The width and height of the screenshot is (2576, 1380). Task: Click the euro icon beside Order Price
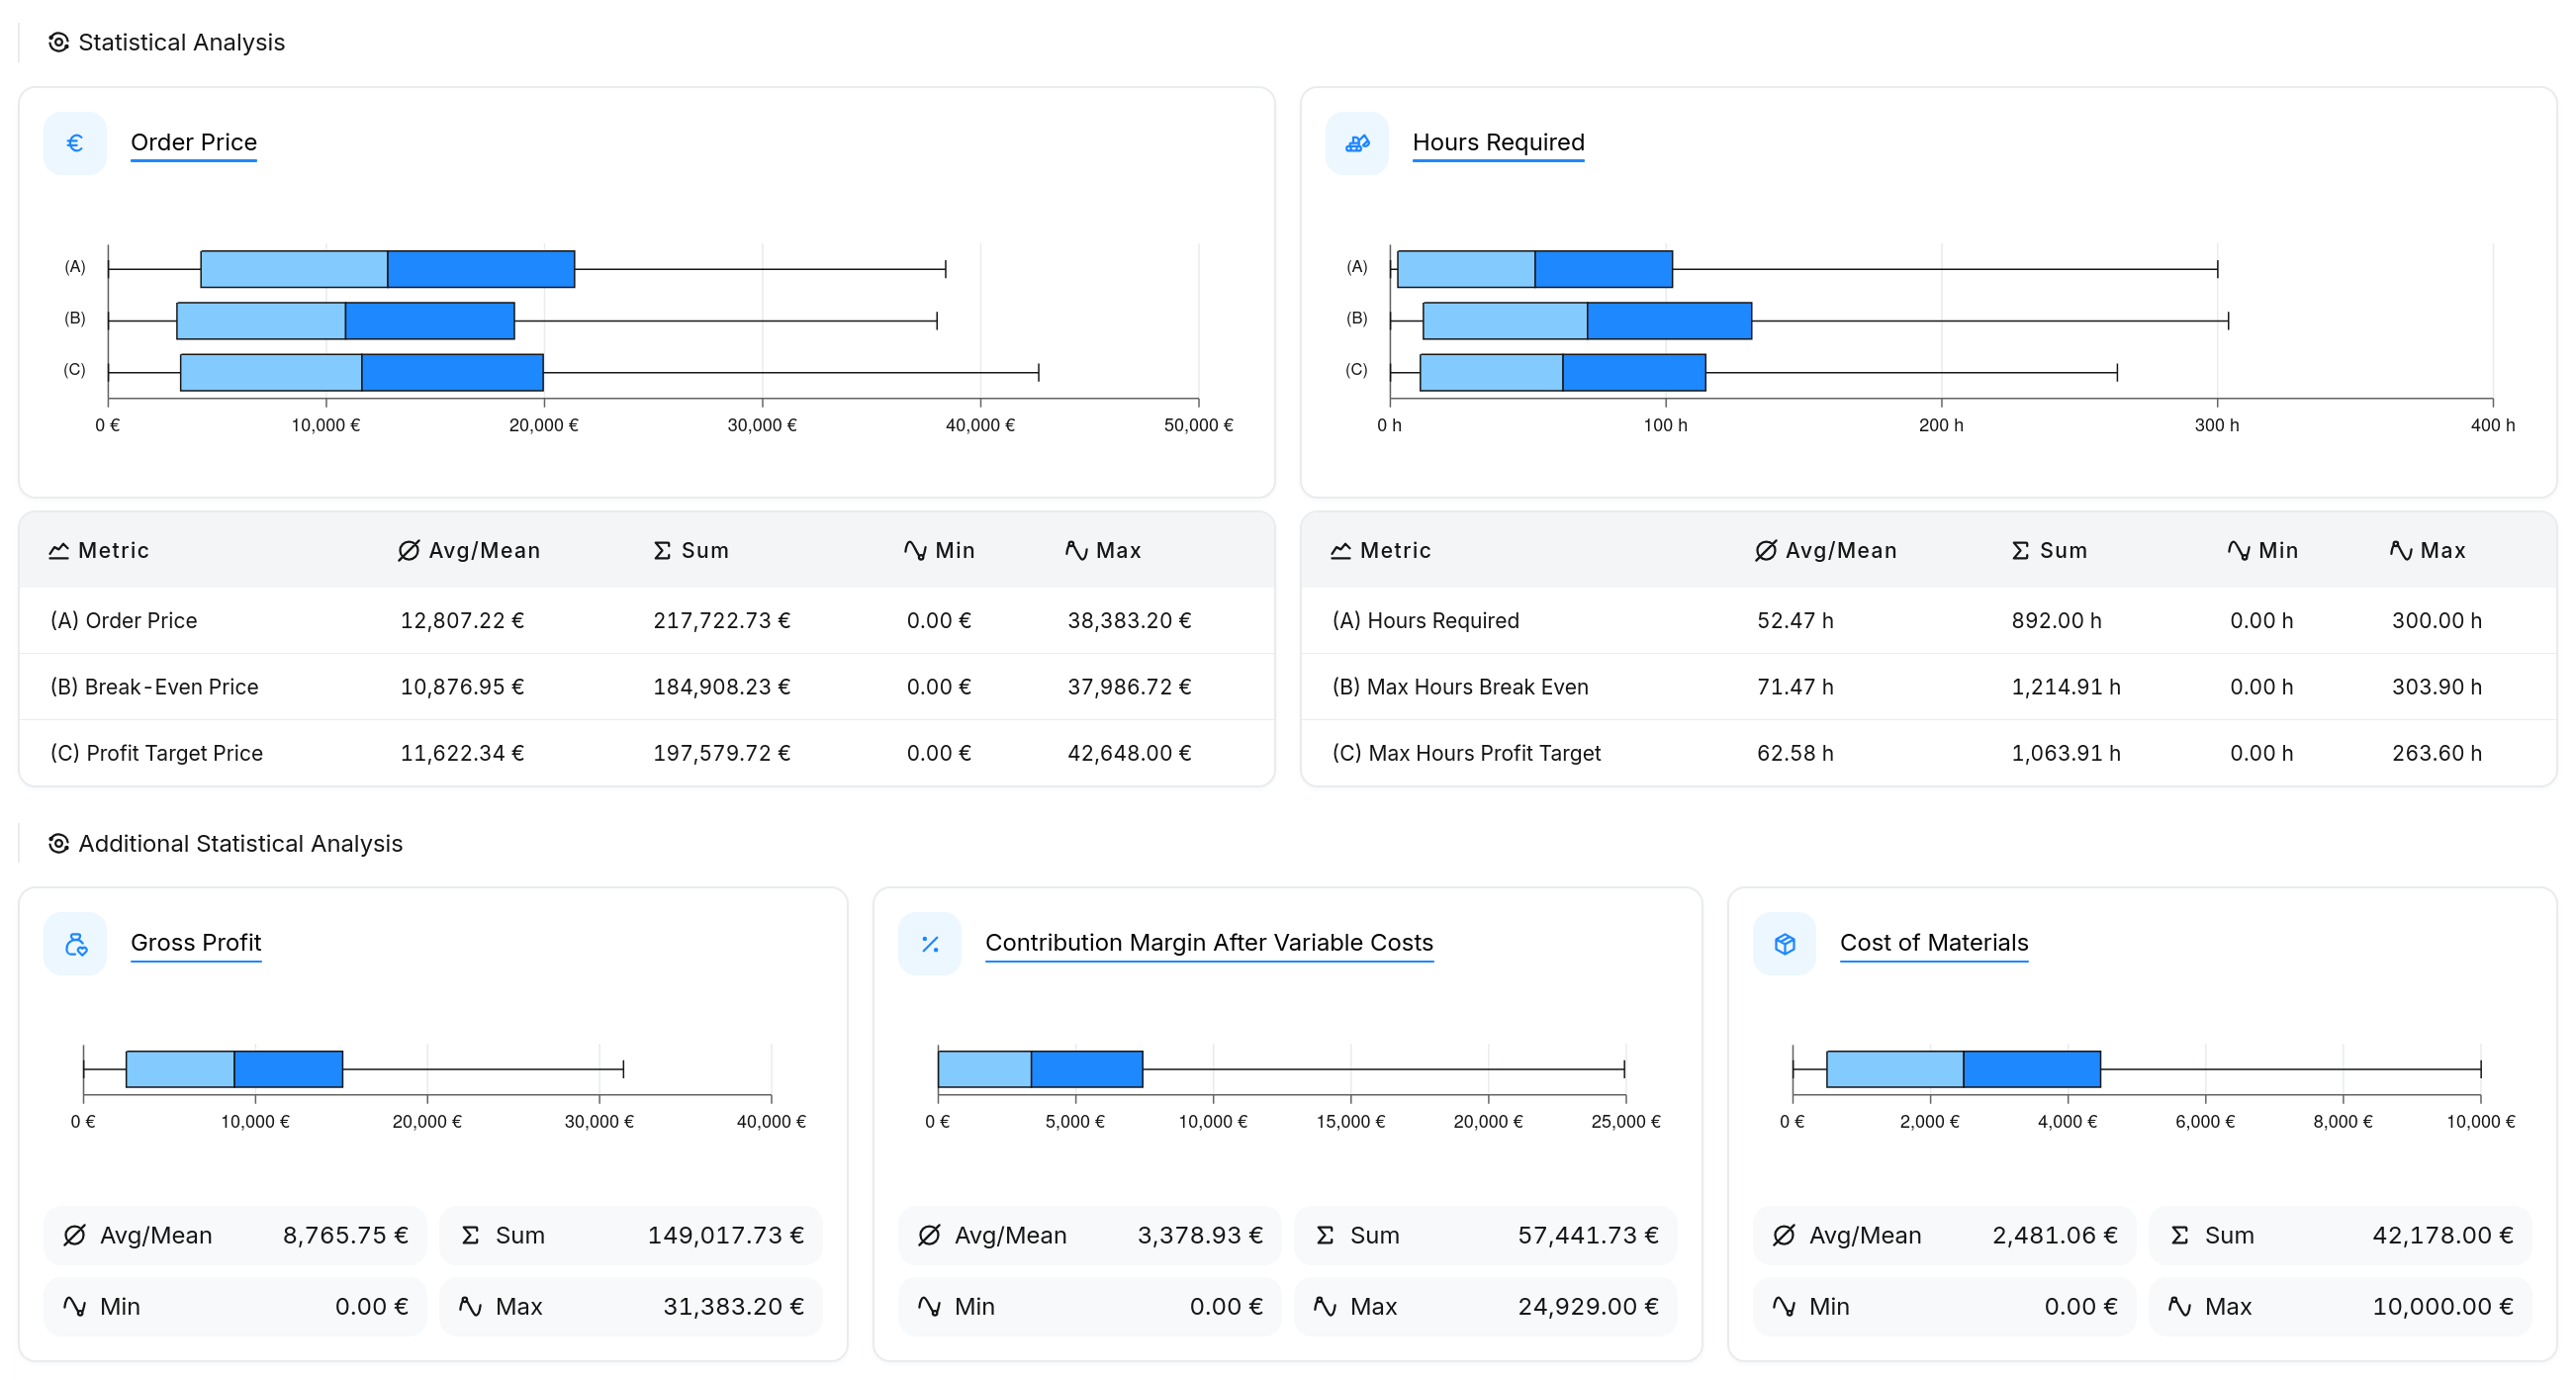[x=75, y=143]
